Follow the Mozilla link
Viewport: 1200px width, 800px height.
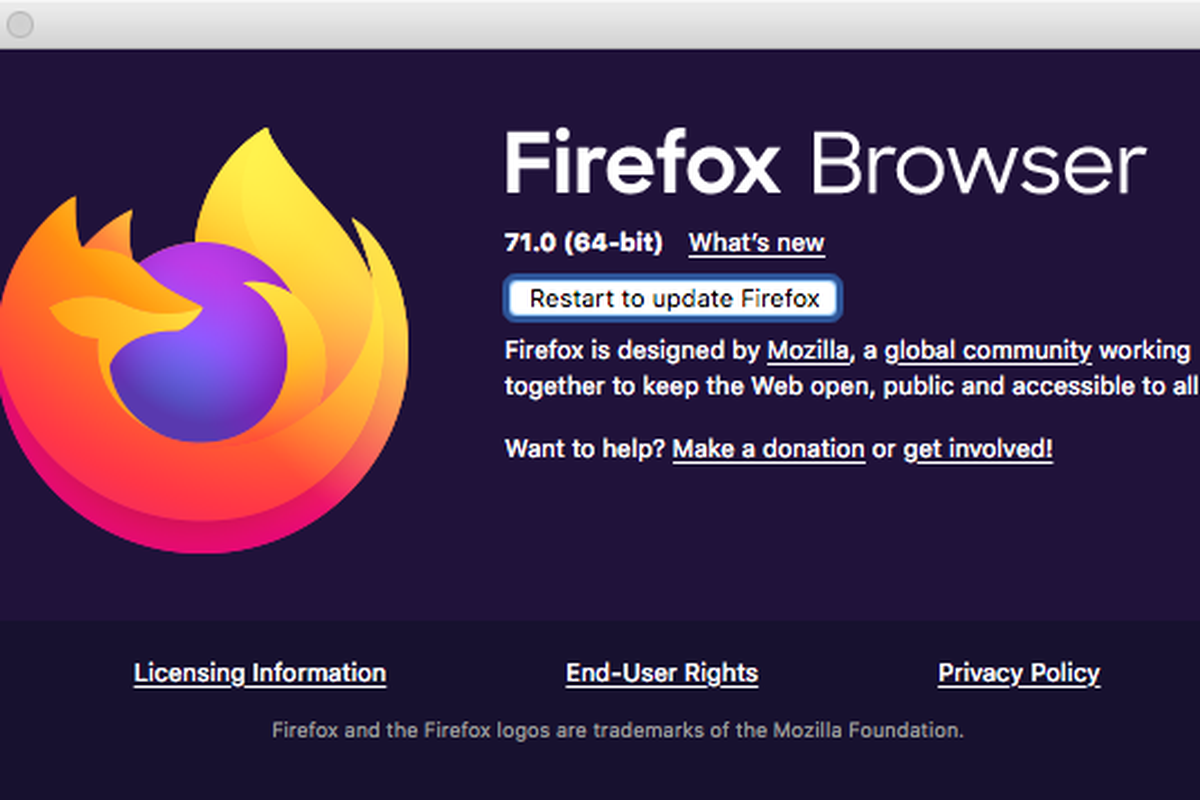pos(809,351)
